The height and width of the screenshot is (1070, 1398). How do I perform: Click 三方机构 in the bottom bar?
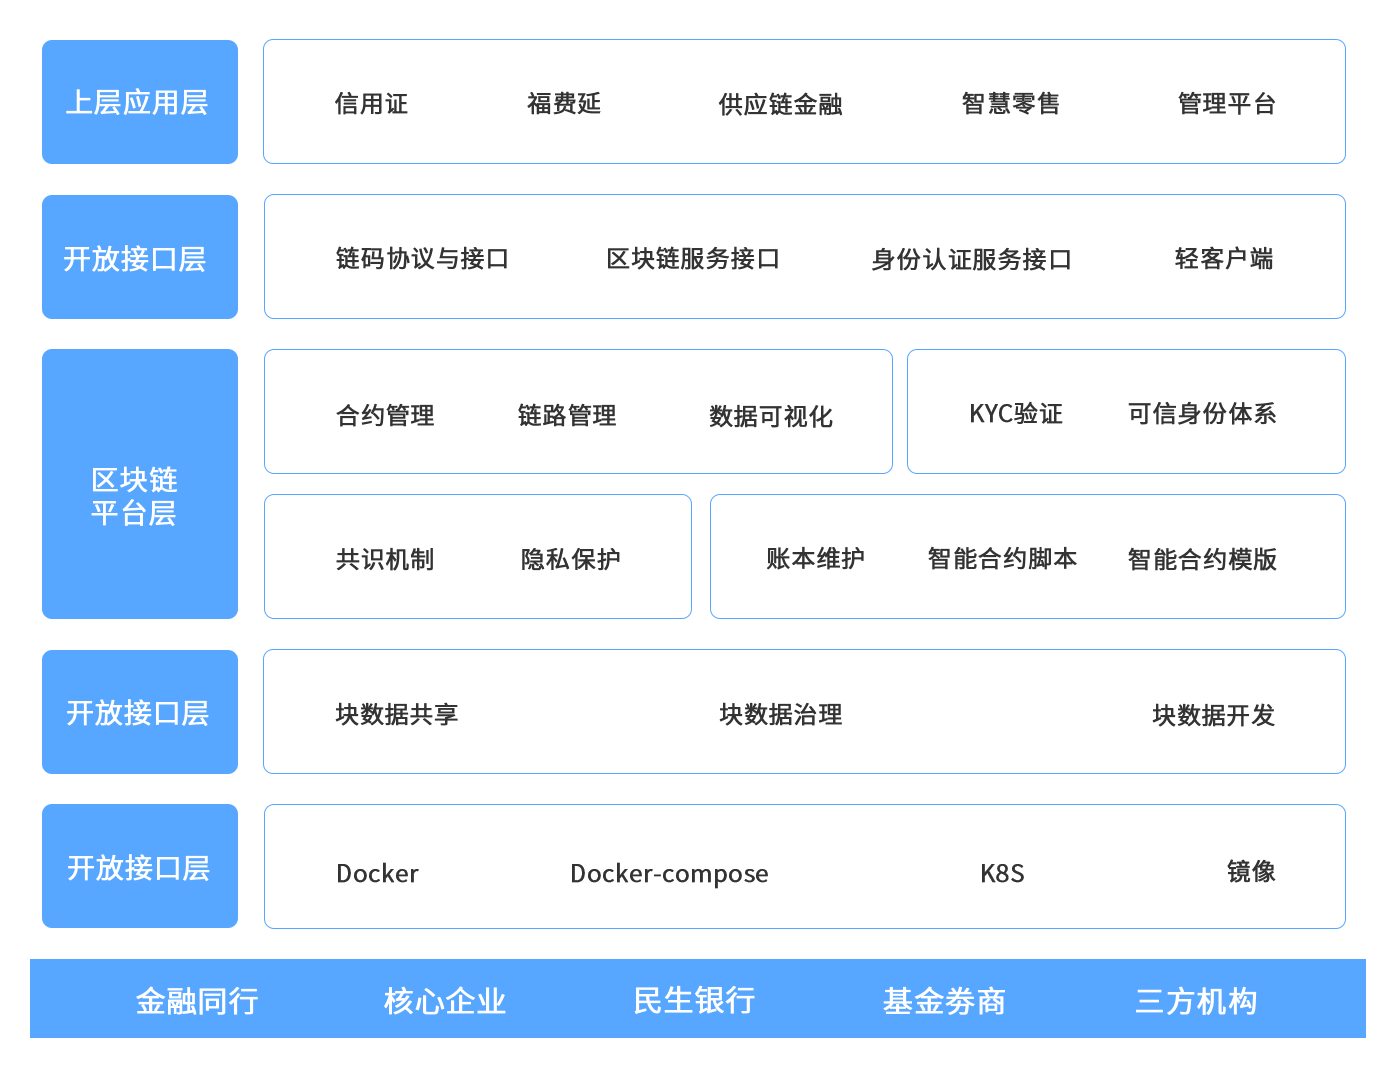(x=1196, y=1000)
